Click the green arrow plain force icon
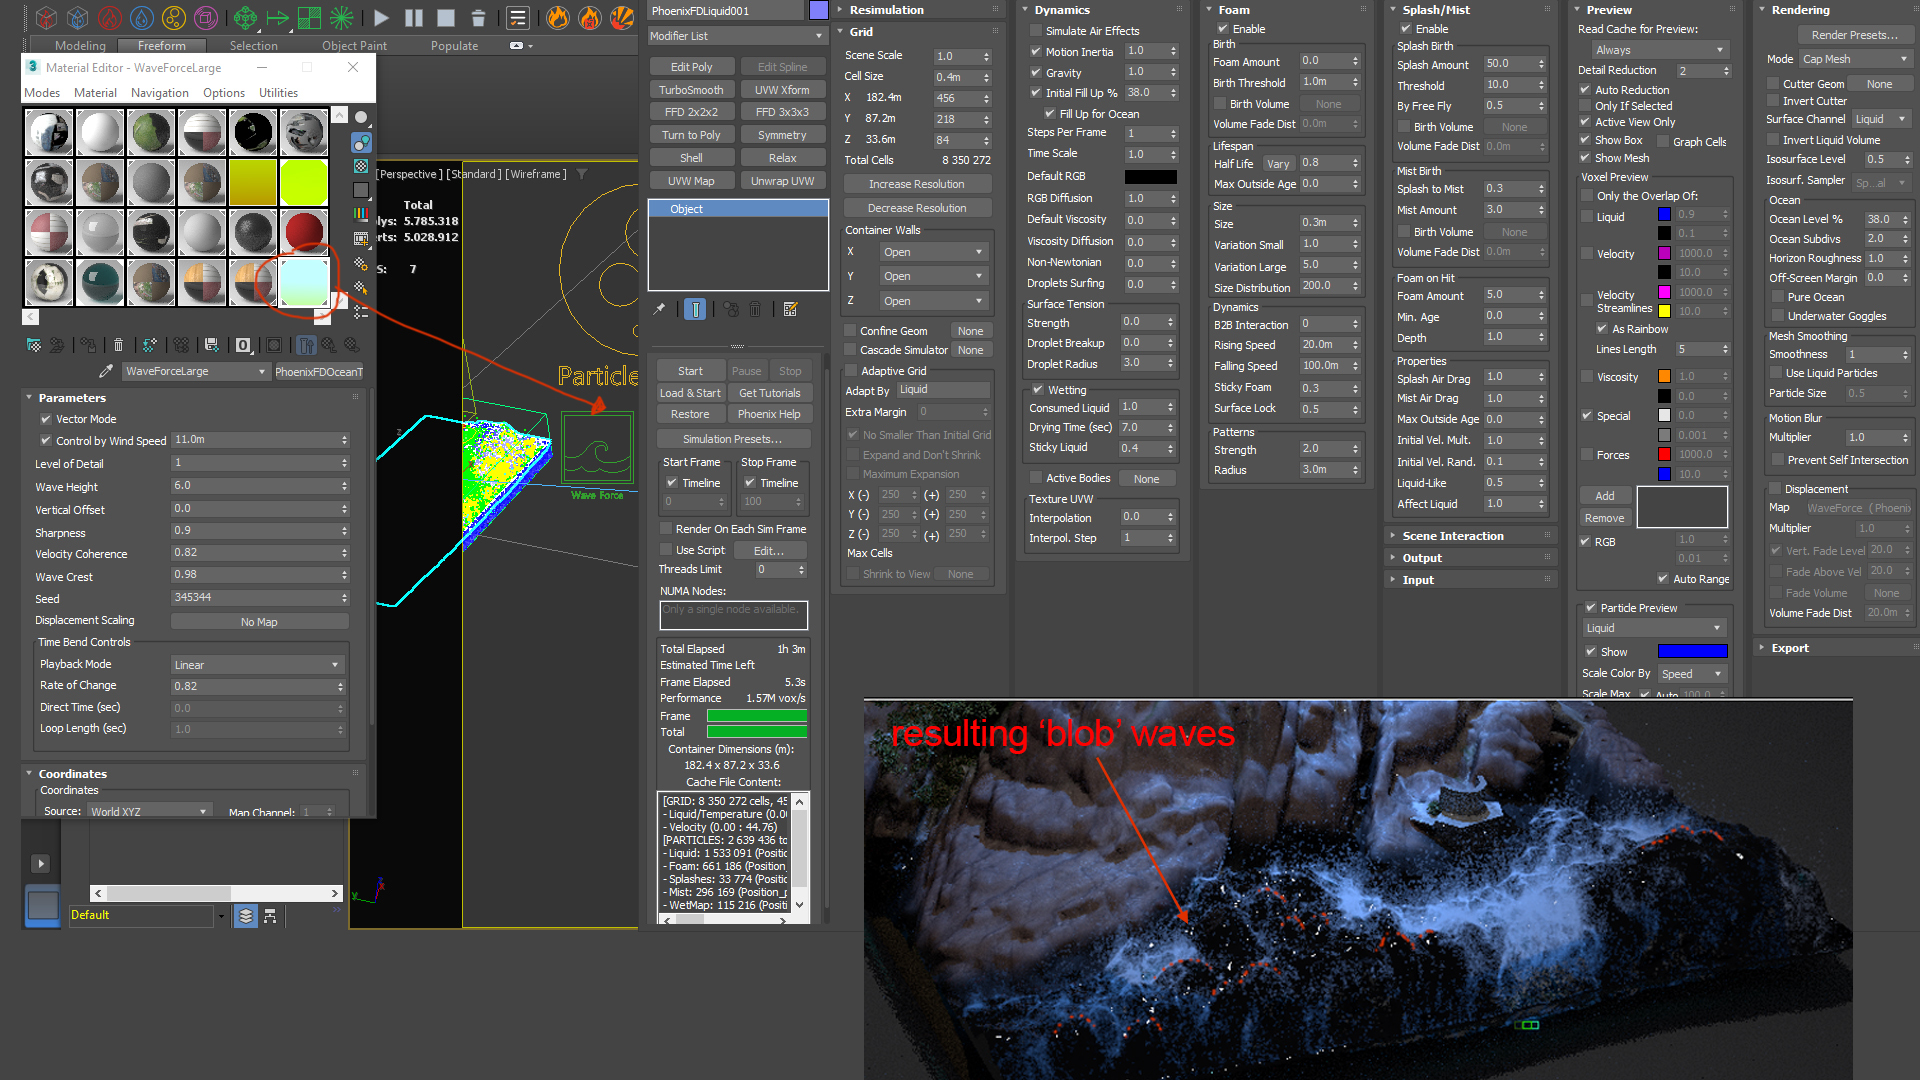Screen dimensions: 1920x1080 [x=277, y=17]
